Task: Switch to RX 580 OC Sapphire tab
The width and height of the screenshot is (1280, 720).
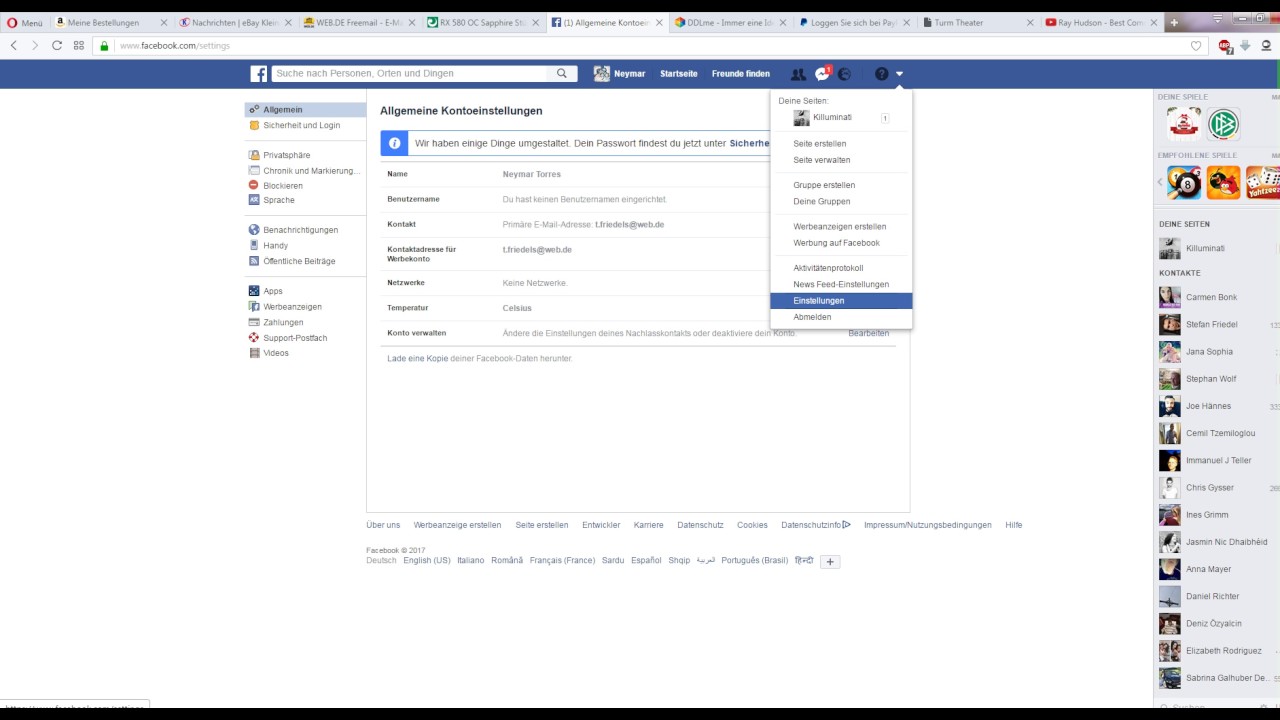Action: tap(481, 22)
